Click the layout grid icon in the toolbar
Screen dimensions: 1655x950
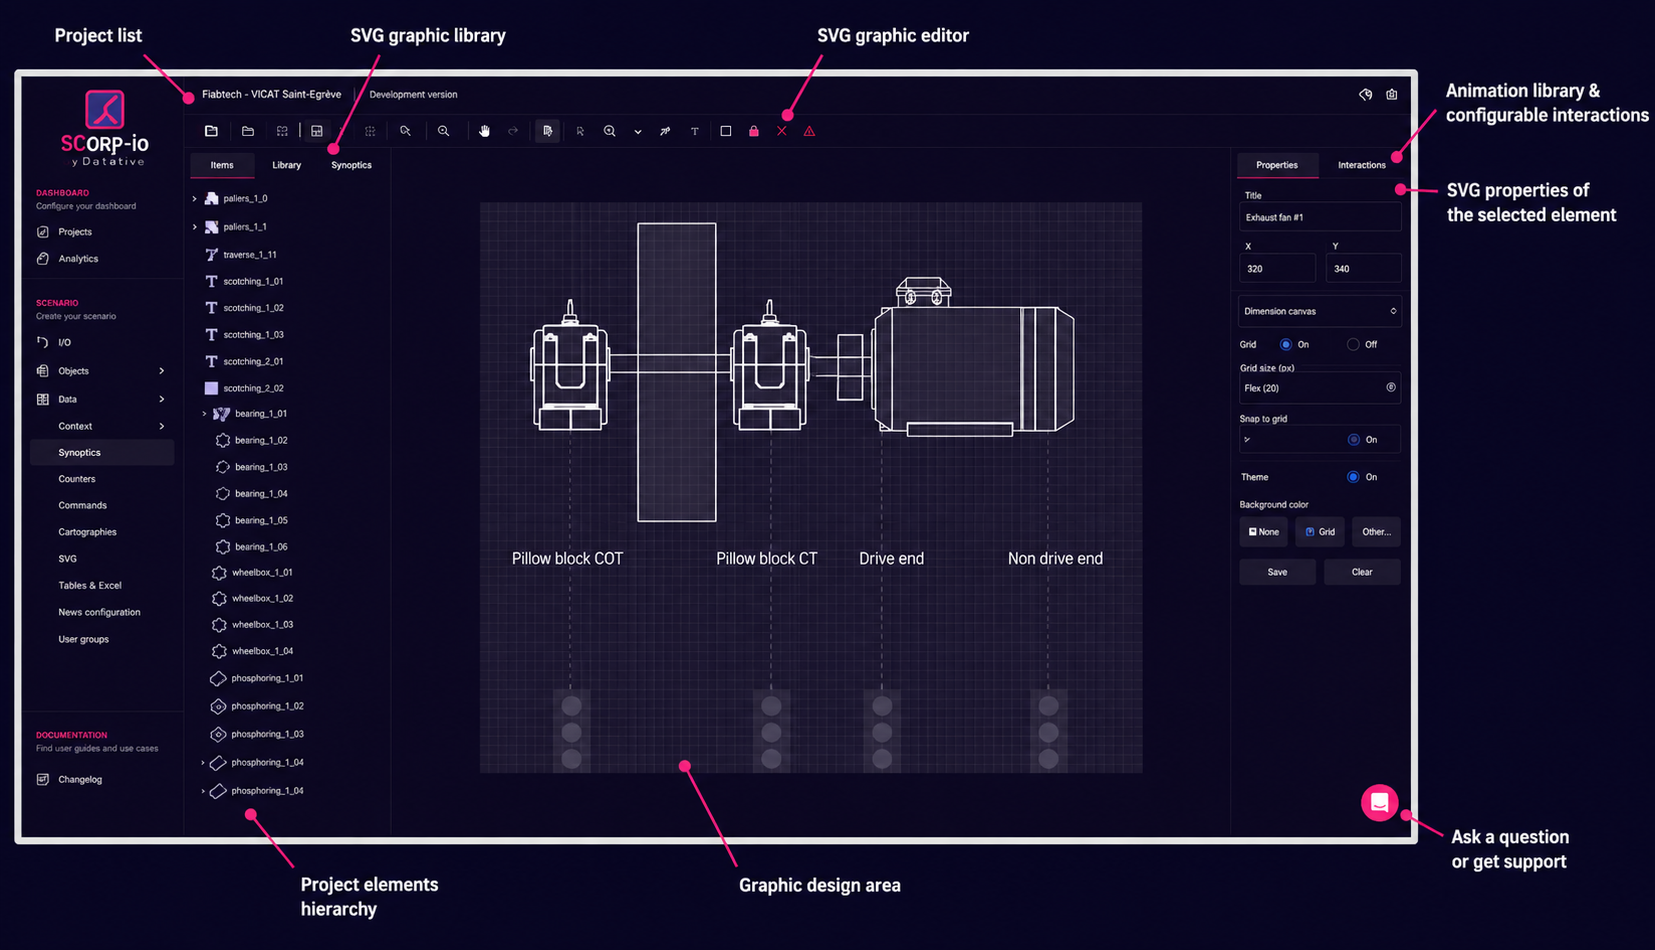317,131
